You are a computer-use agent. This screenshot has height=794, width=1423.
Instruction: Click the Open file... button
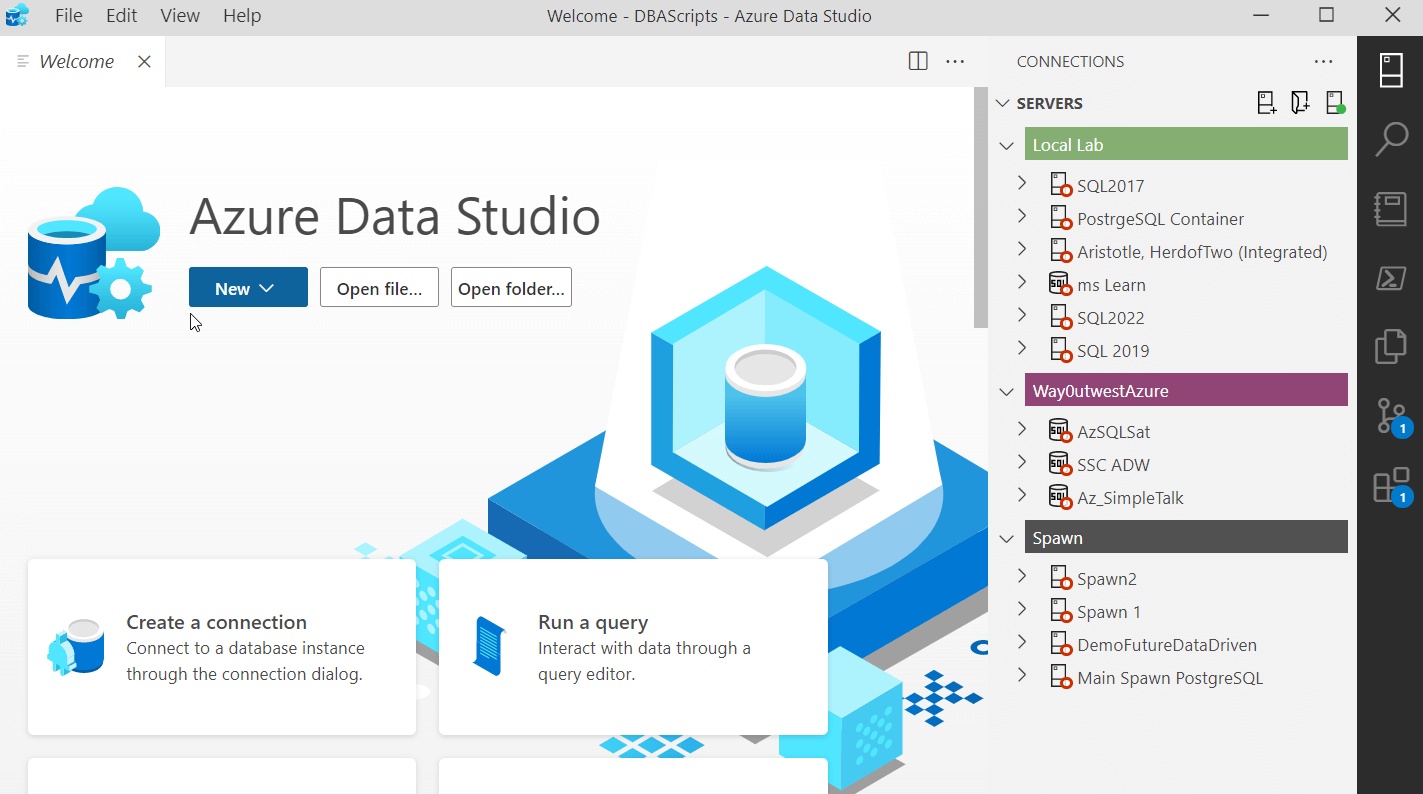click(x=379, y=288)
